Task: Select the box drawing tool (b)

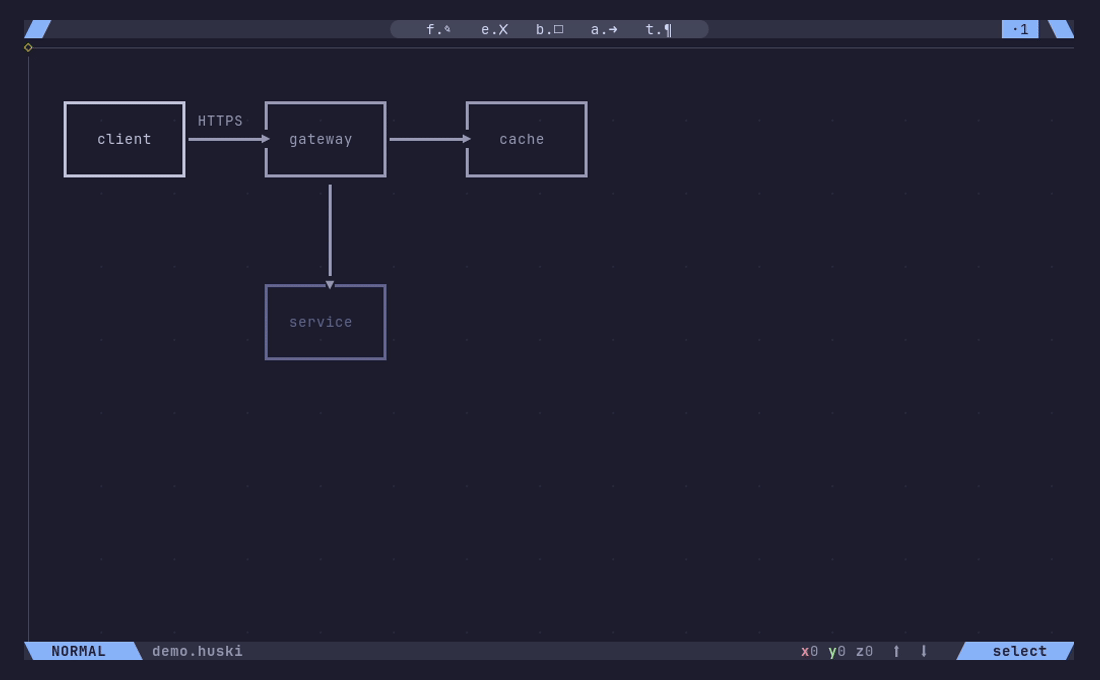Action: 549,29
